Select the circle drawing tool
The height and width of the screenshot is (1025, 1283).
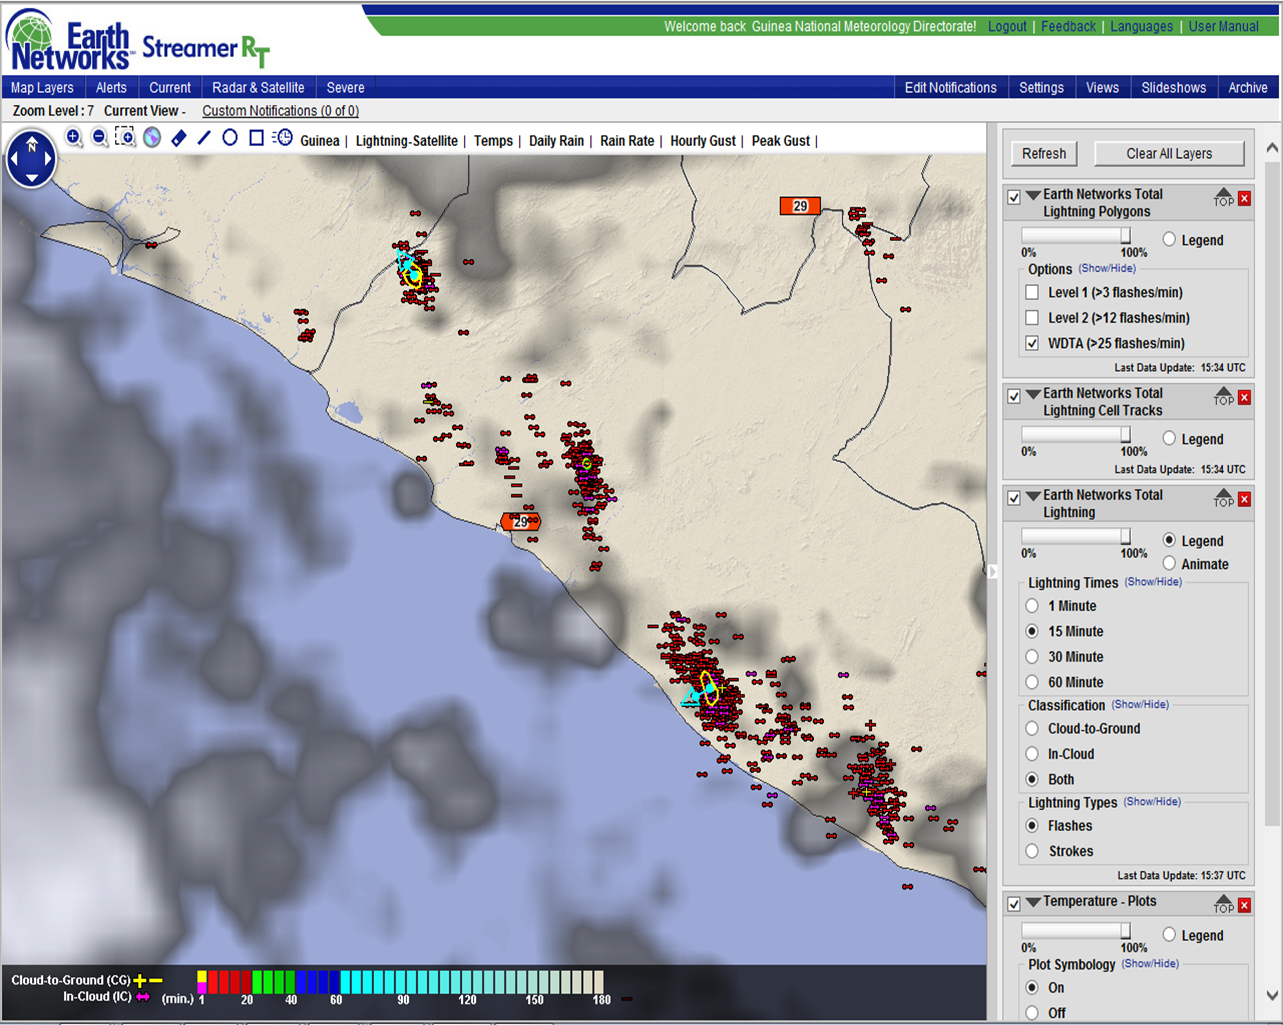click(x=230, y=137)
